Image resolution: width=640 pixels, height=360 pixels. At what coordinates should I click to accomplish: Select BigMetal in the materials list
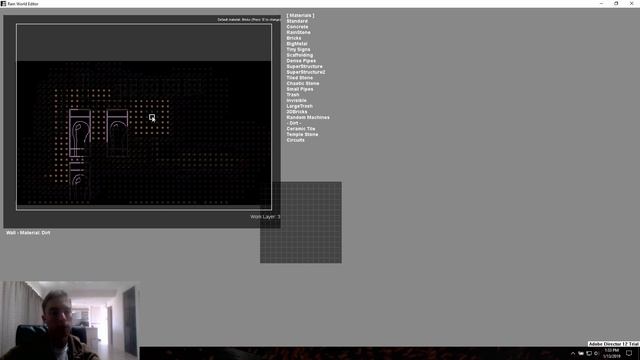(297, 44)
